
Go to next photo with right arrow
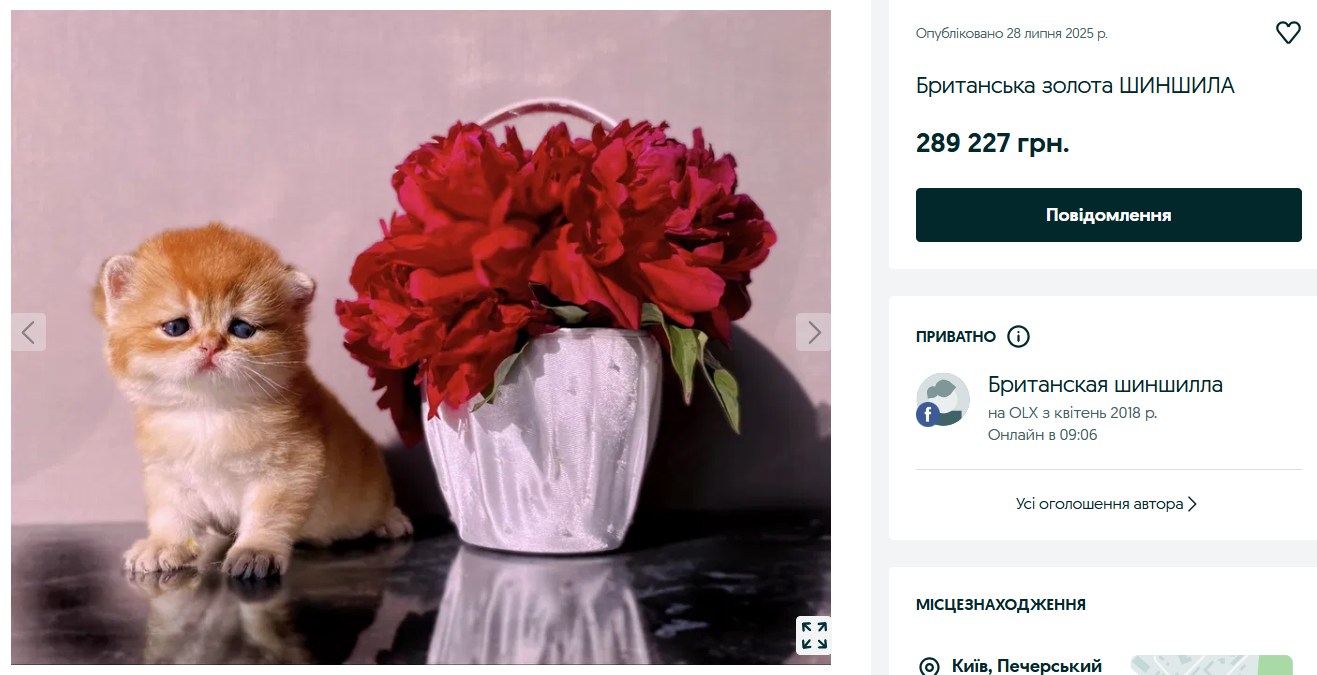pyautogui.click(x=814, y=332)
